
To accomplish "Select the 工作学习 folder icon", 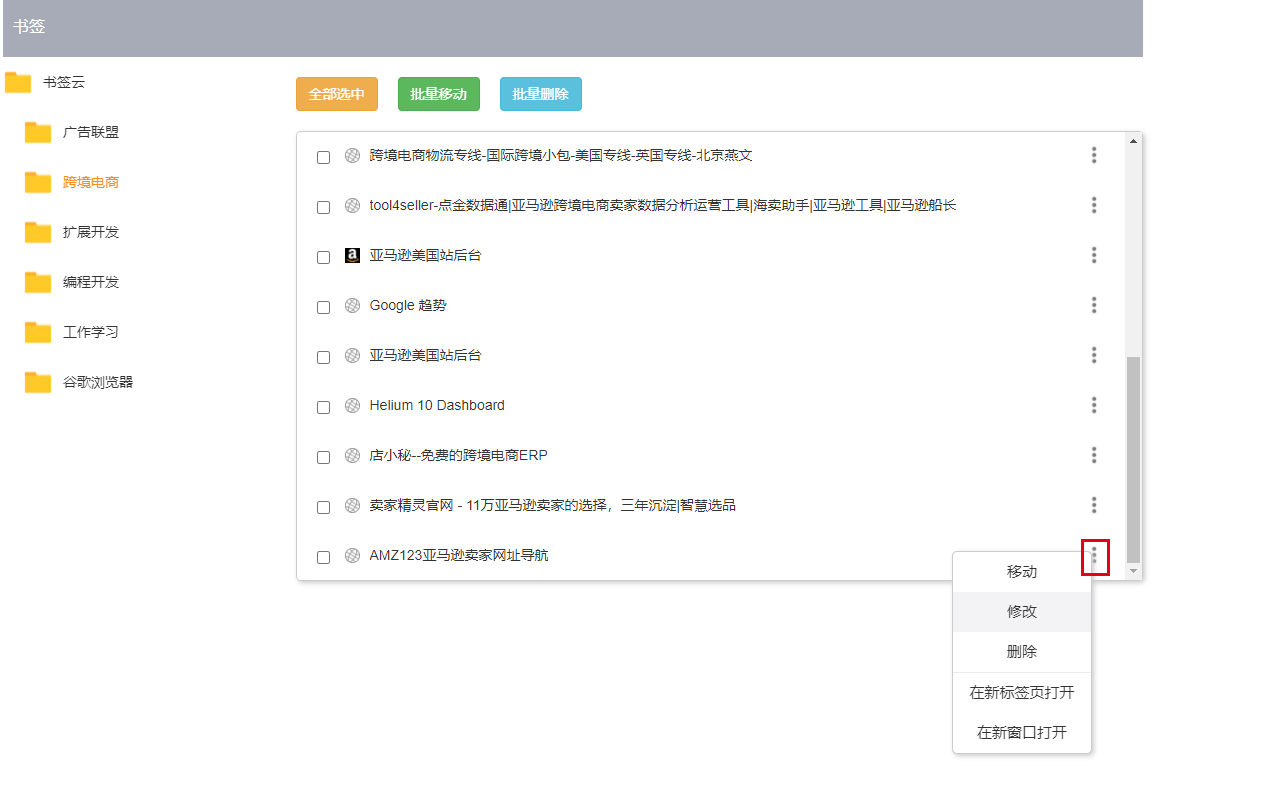I will pyautogui.click(x=38, y=332).
